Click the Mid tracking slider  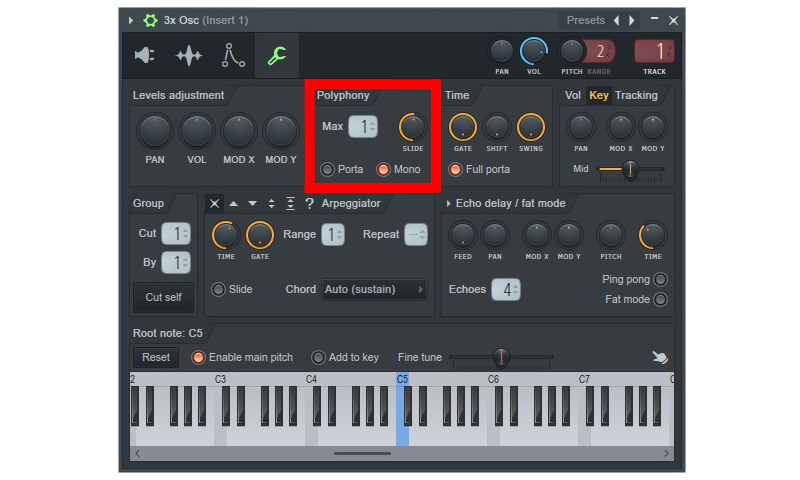pyautogui.click(x=631, y=169)
